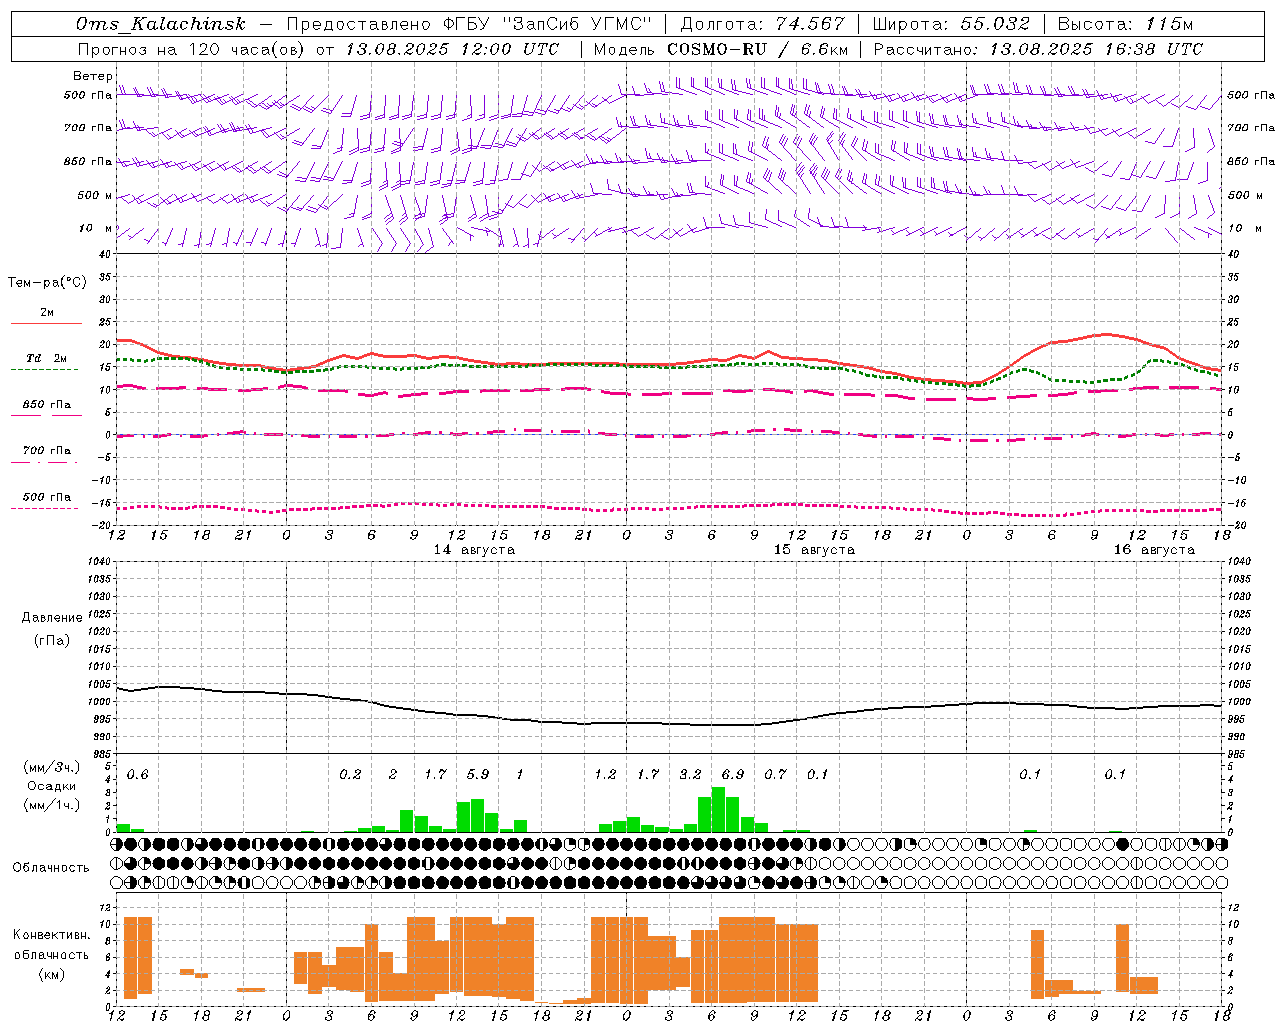The height and width of the screenshot is (1024, 1280).
Task: Select 'Прогноз на 120 часа(ов)' forecast text
Action: click(x=191, y=49)
